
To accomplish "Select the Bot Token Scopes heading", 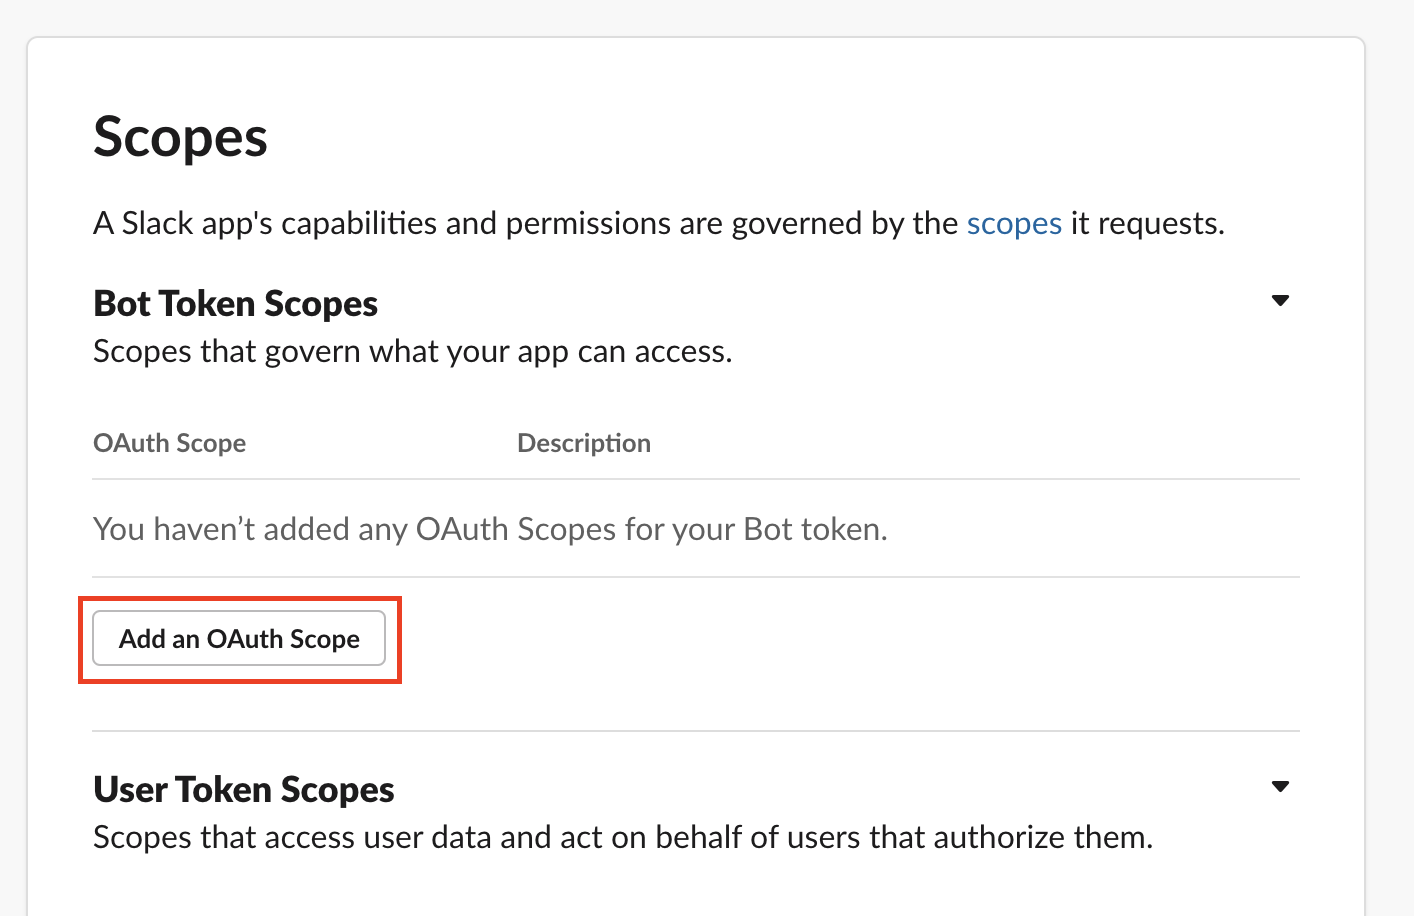I will [235, 304].
